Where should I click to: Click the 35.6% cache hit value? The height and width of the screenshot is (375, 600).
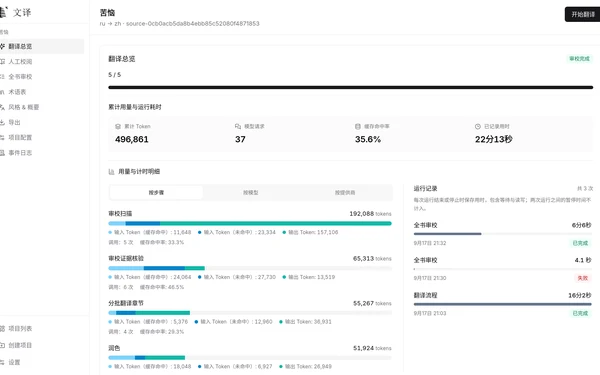(368, 140)
